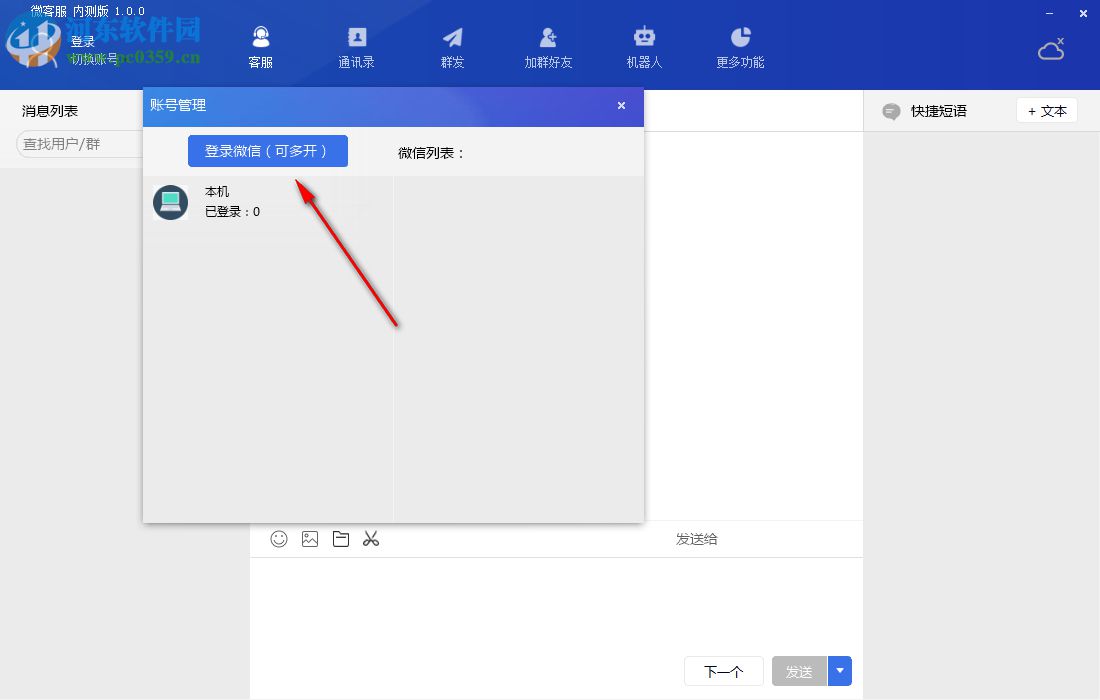Viewport: 1100px width, 700px height.
Task: Expand the 更多功能 more functions menu
Action: 739,45
